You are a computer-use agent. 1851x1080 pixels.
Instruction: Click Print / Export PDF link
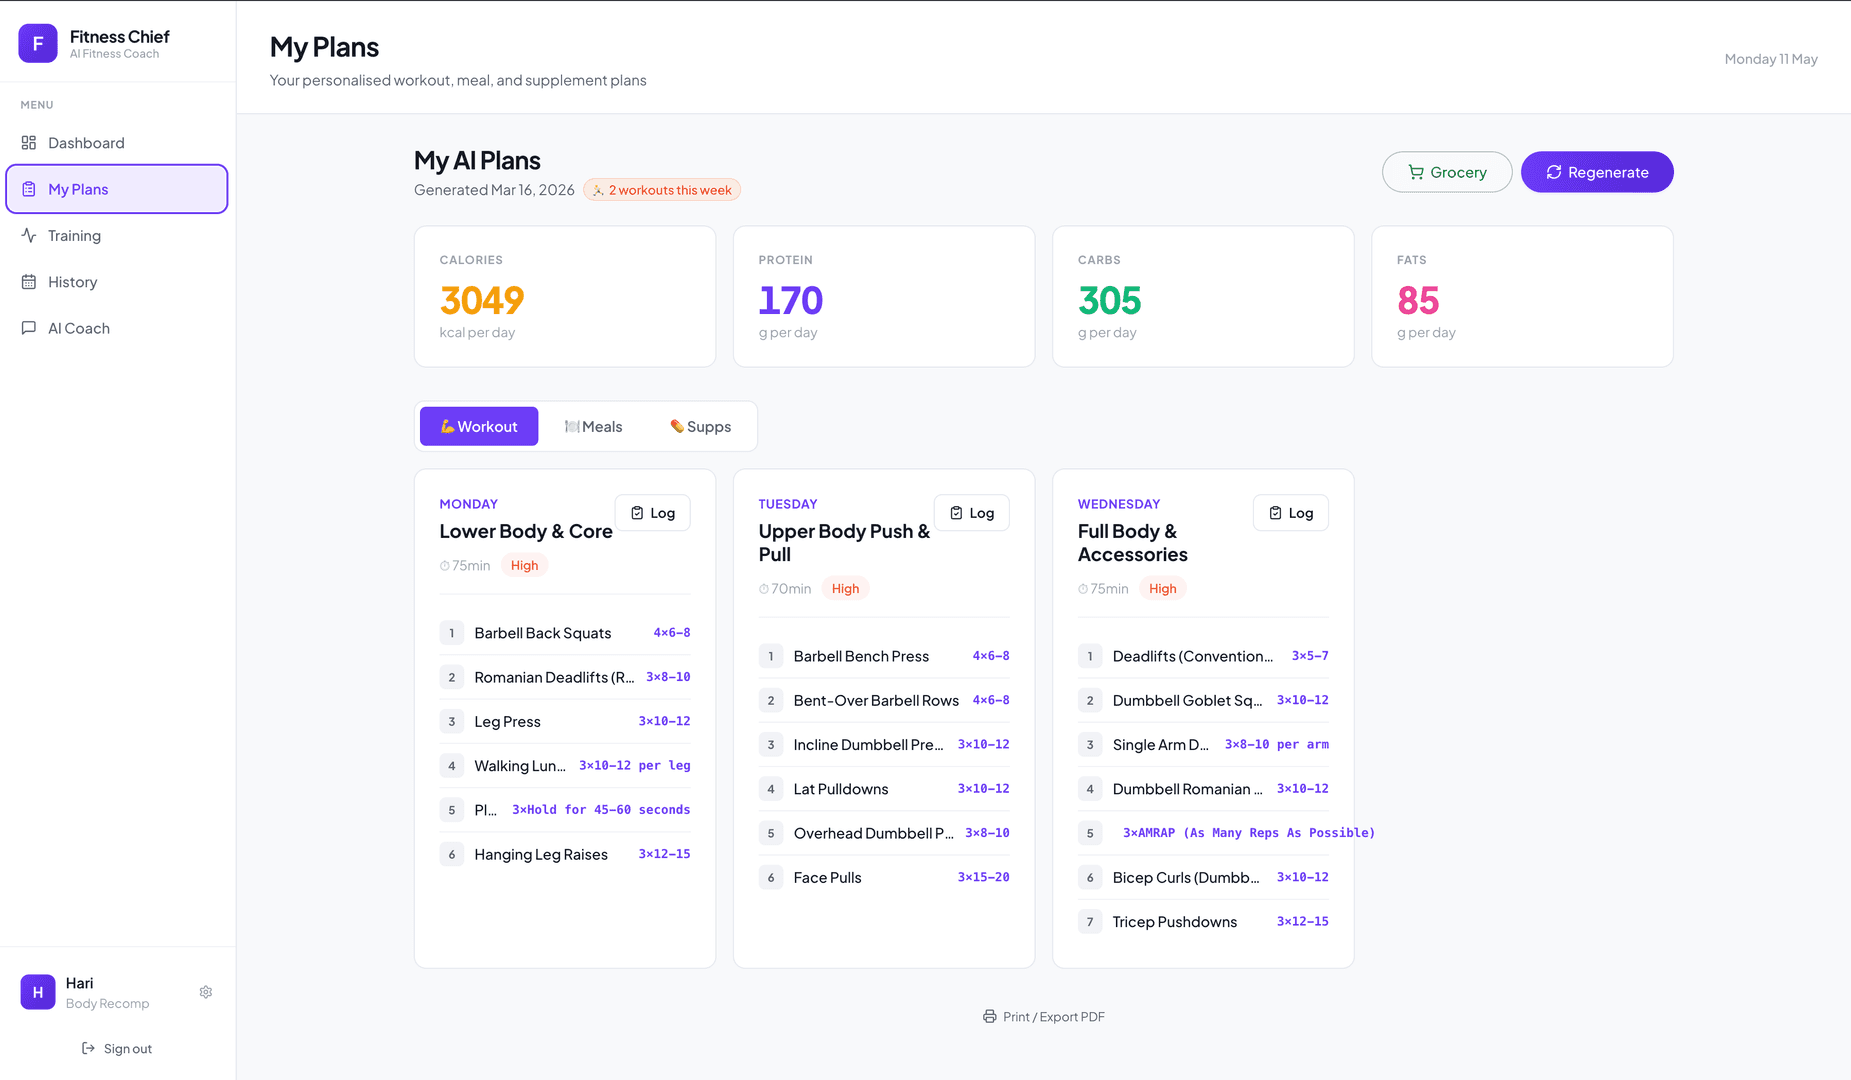click(x=1044, y=1016)
